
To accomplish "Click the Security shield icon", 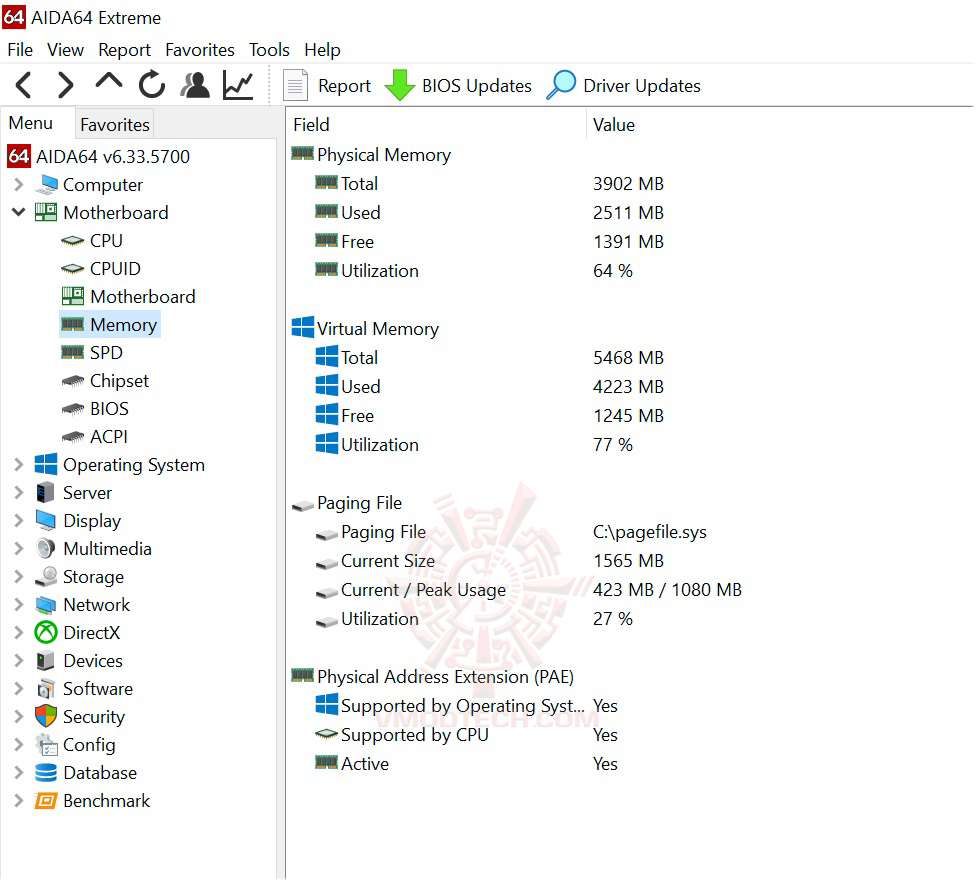I will click(x=46, y=717).
